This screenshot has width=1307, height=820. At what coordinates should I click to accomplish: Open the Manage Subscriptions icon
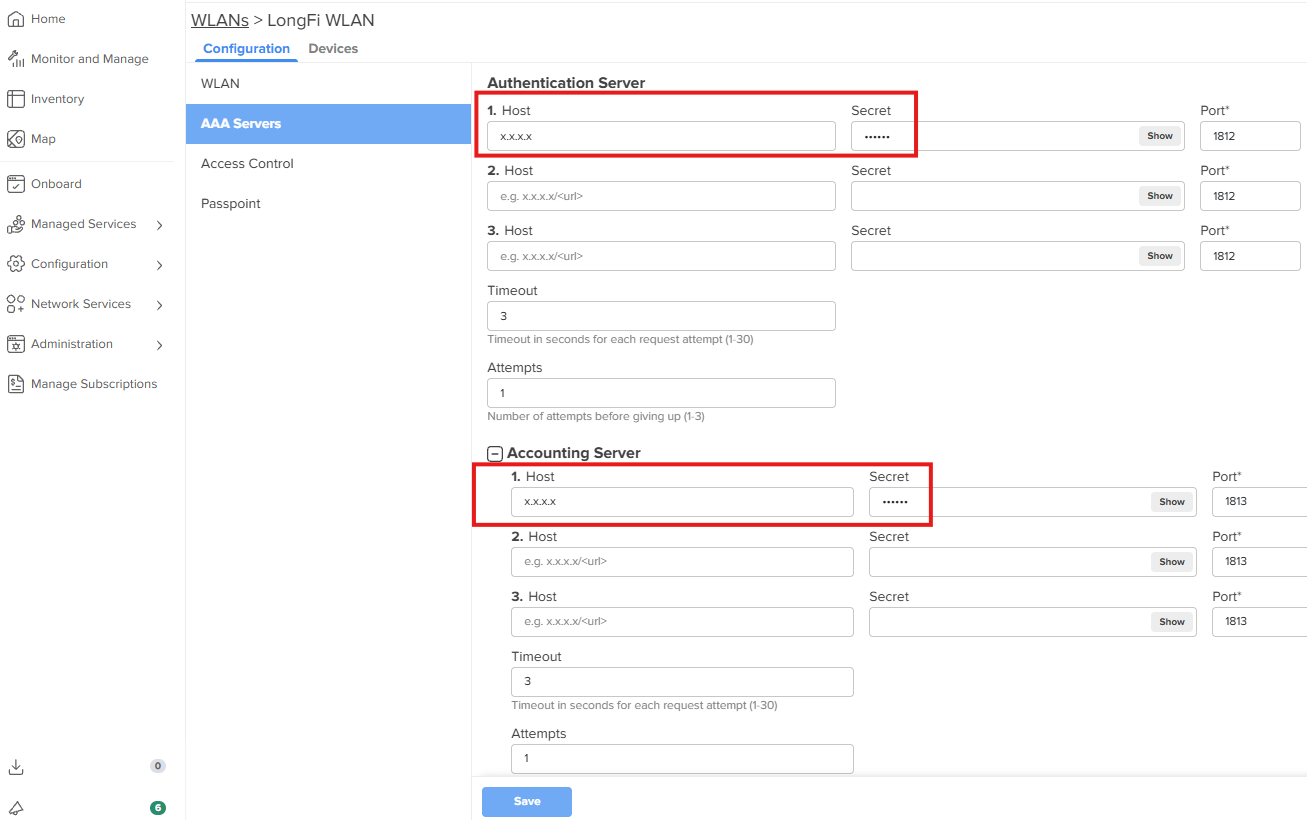click(x=15, y=384)
